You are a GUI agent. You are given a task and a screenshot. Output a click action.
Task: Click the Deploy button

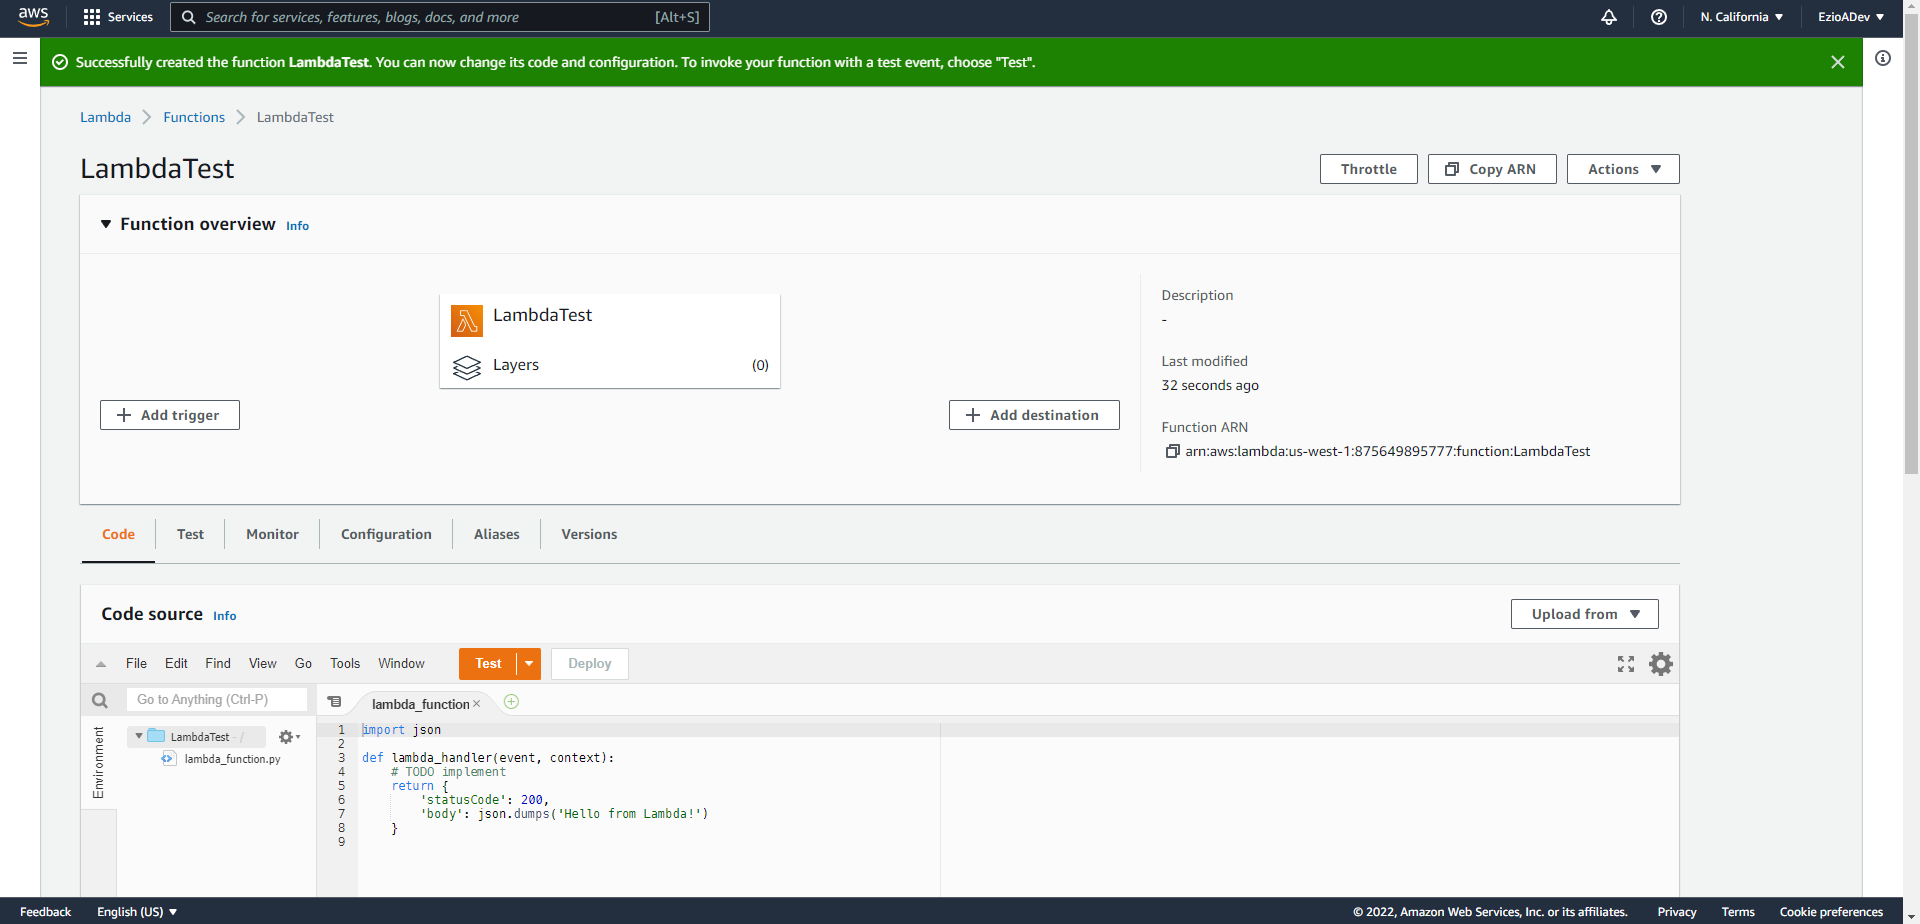click(x=590, y=664)
